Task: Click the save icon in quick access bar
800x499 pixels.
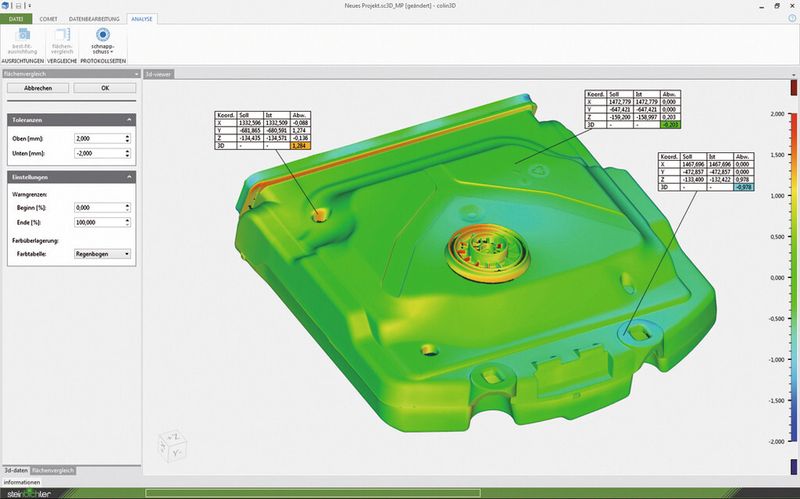Action: click(x=18, y=6)
